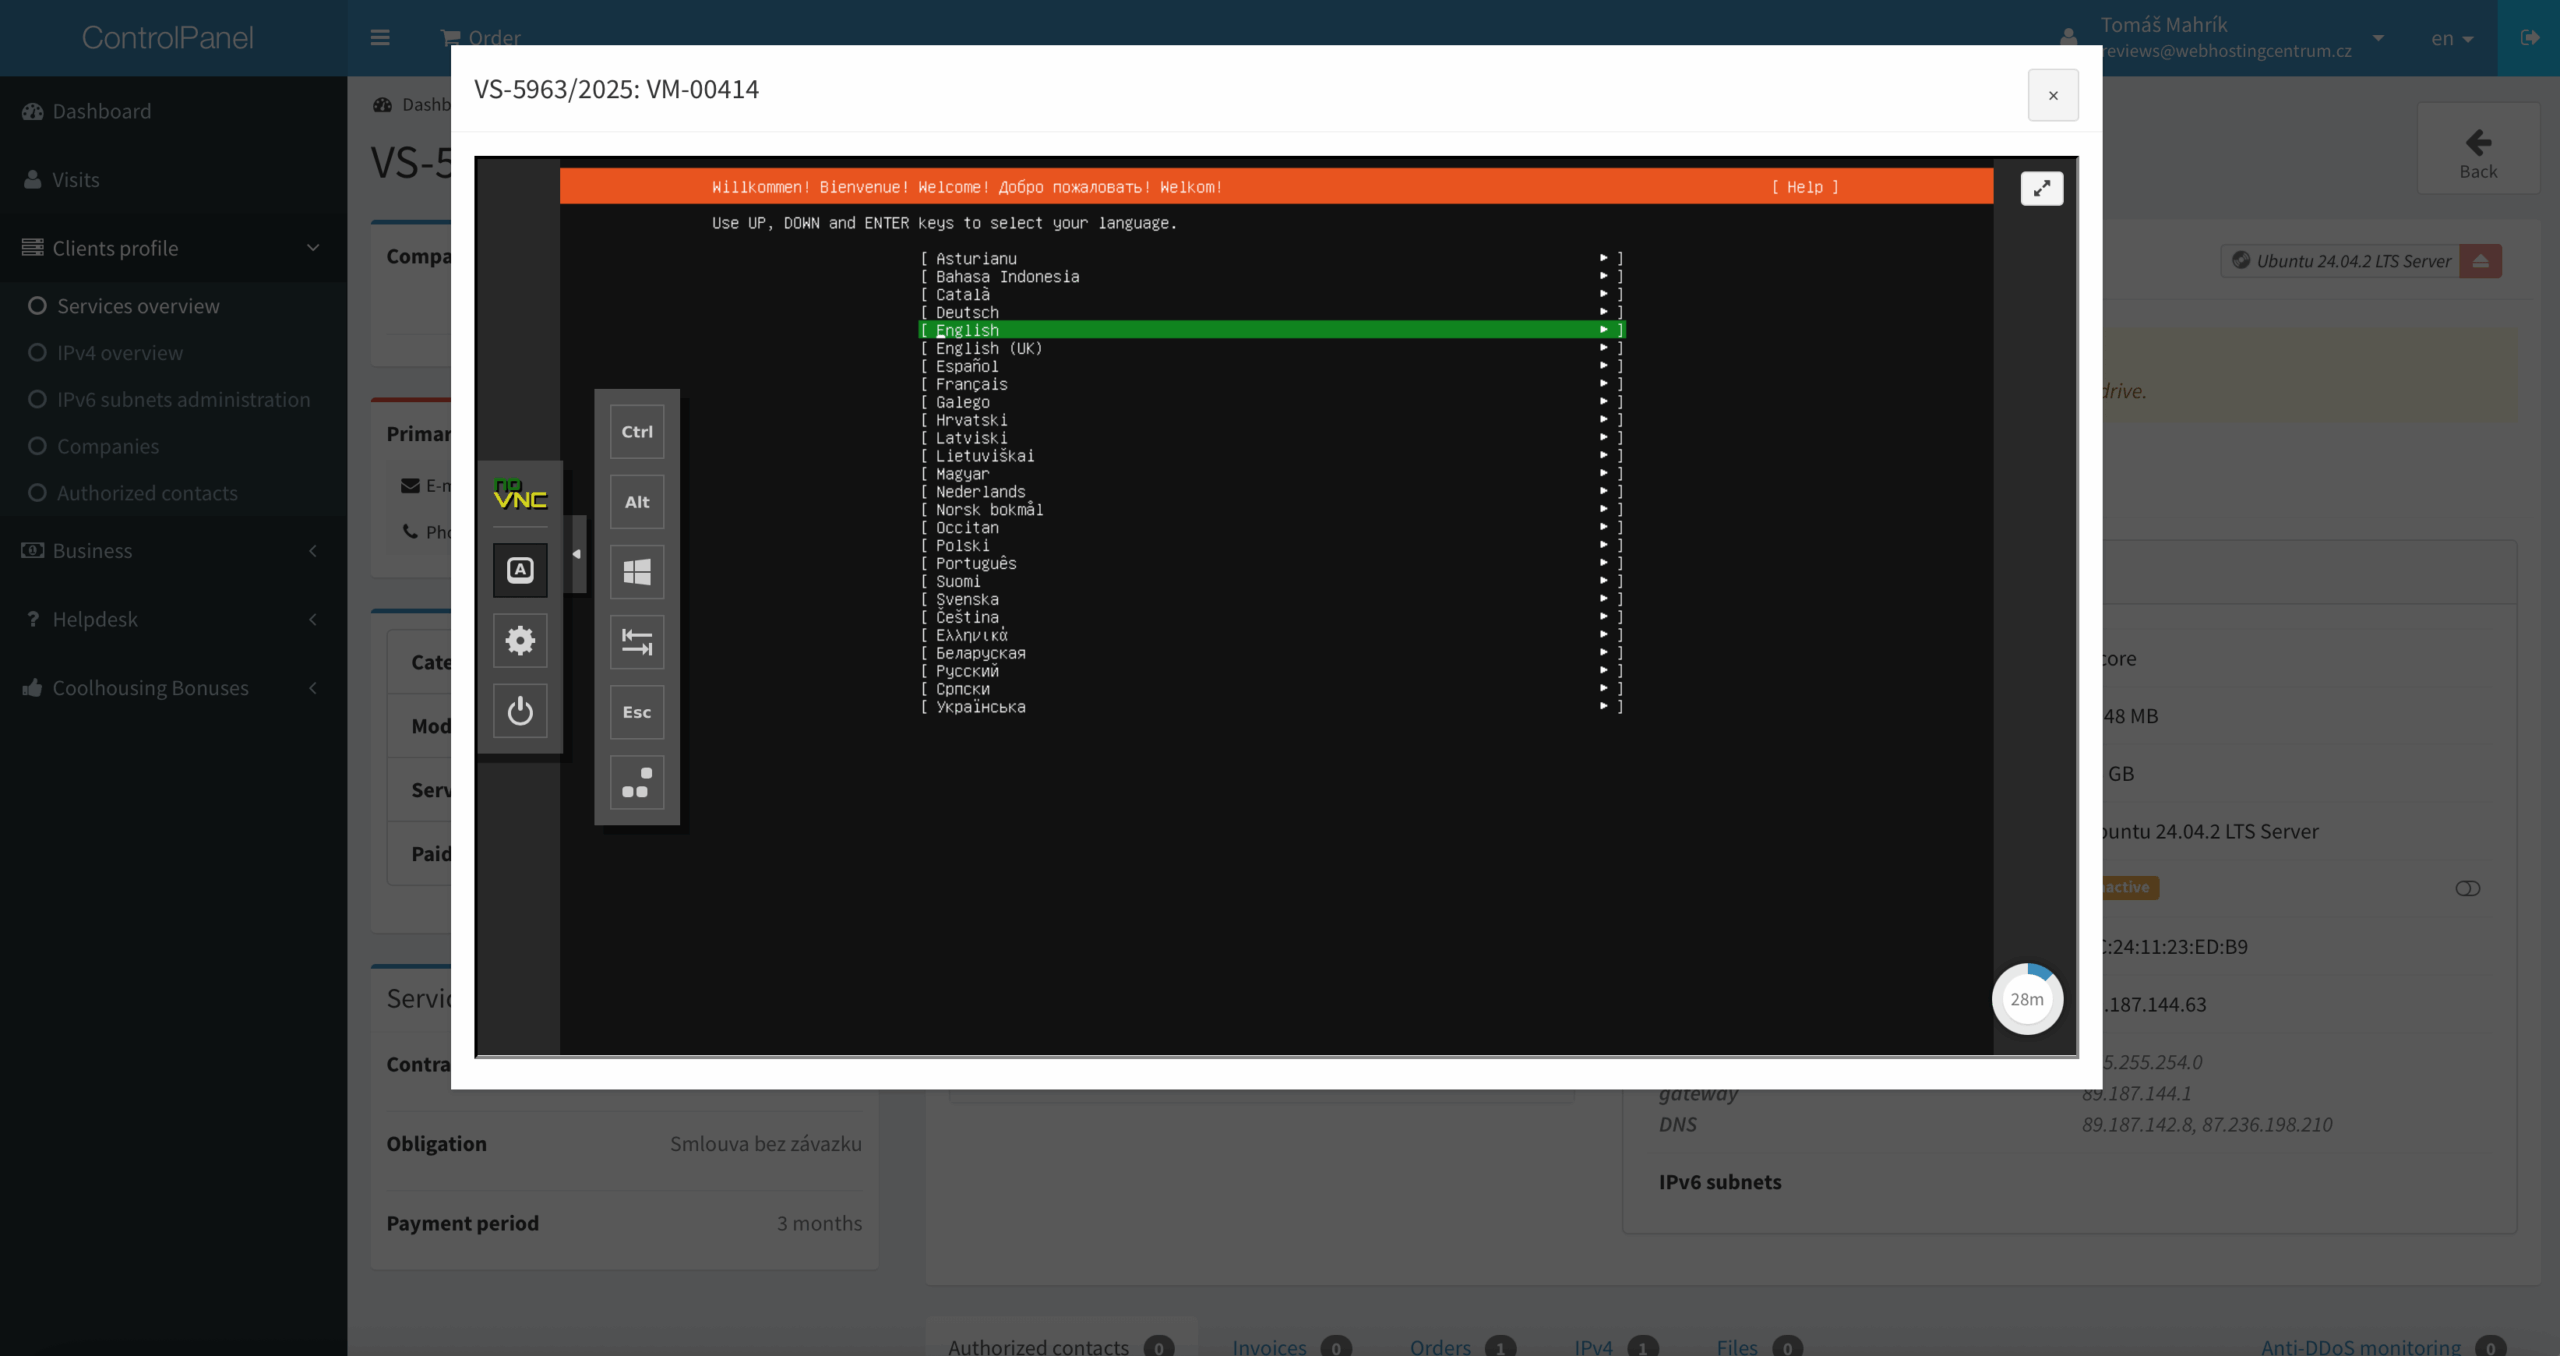The image size is (2560, 1356).
Task: Click the logout icon in top bar
Action: pos(2532,38)
